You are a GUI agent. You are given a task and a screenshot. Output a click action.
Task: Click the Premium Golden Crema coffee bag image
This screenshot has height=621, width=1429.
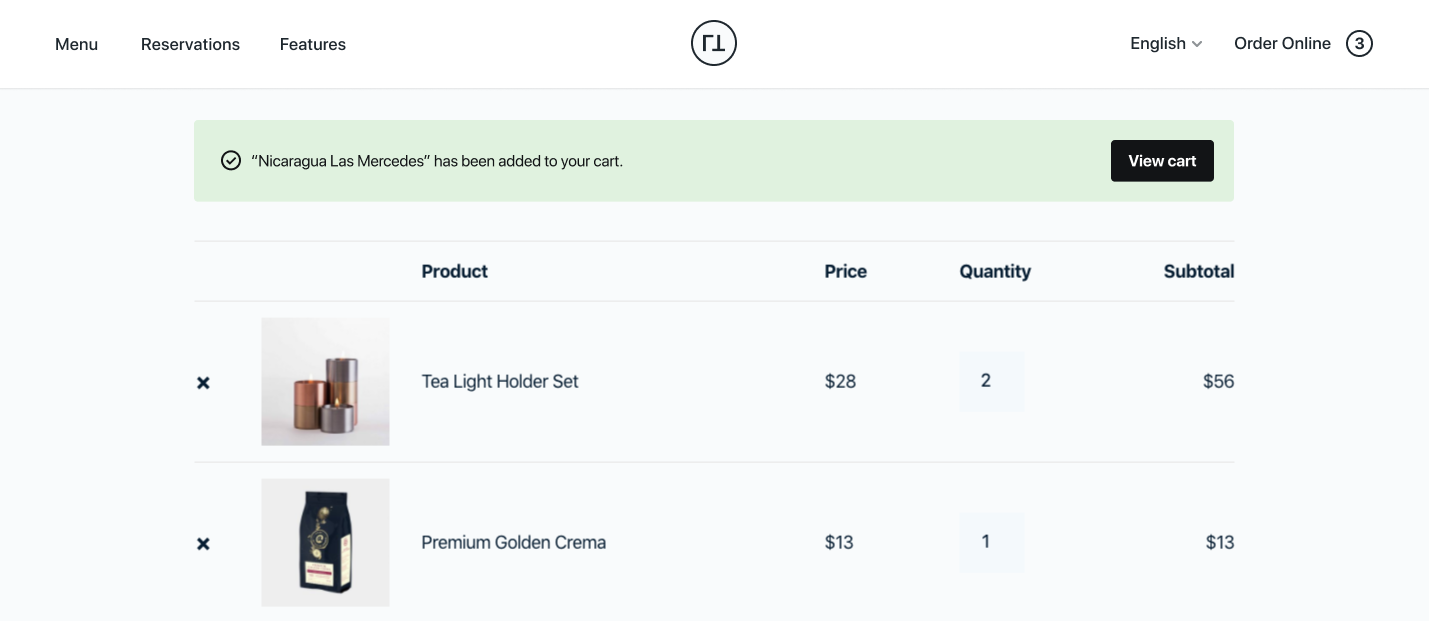(325, 542)
